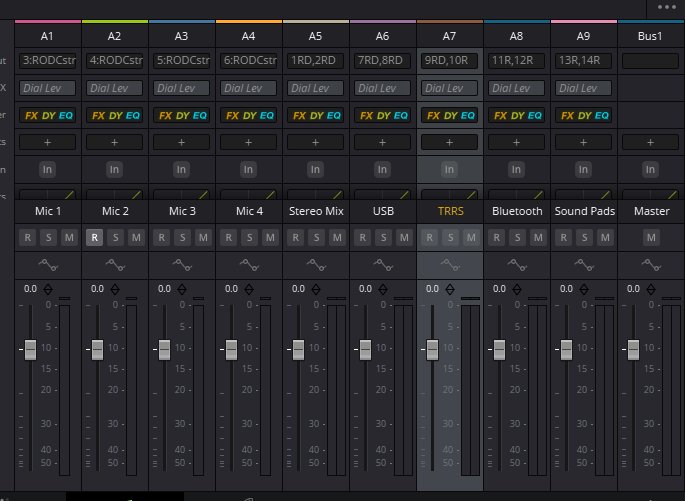Viewport: 685px width, 501px height.
Task: Open automation curve icon on Master bus
Action: pyautogui.click(x=651, y=265)
